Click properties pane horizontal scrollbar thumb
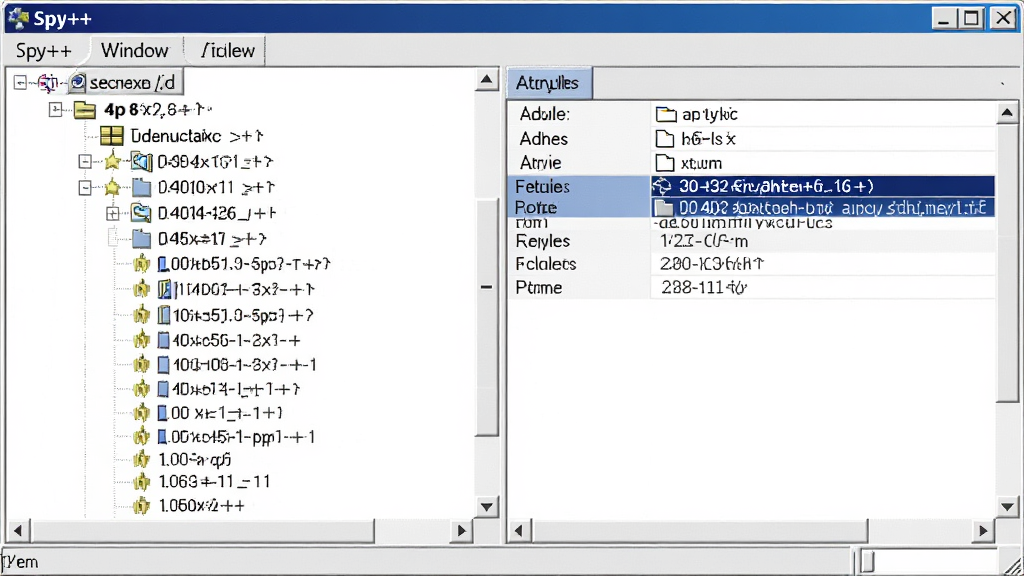 699,530
